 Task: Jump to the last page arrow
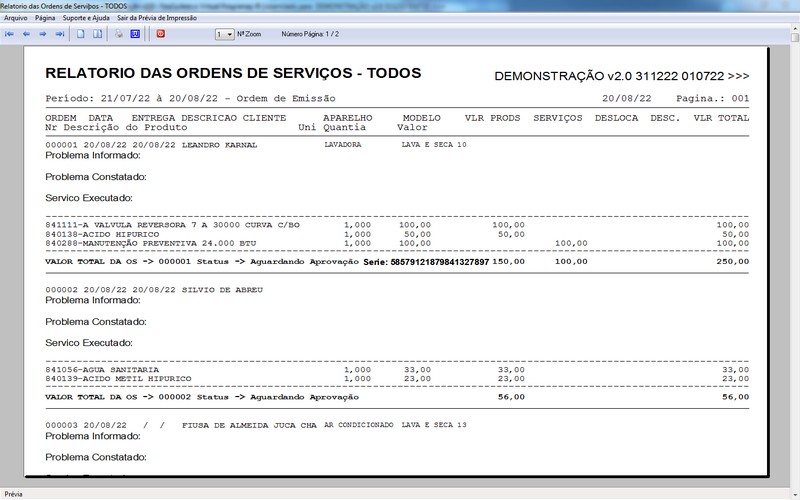60,34
